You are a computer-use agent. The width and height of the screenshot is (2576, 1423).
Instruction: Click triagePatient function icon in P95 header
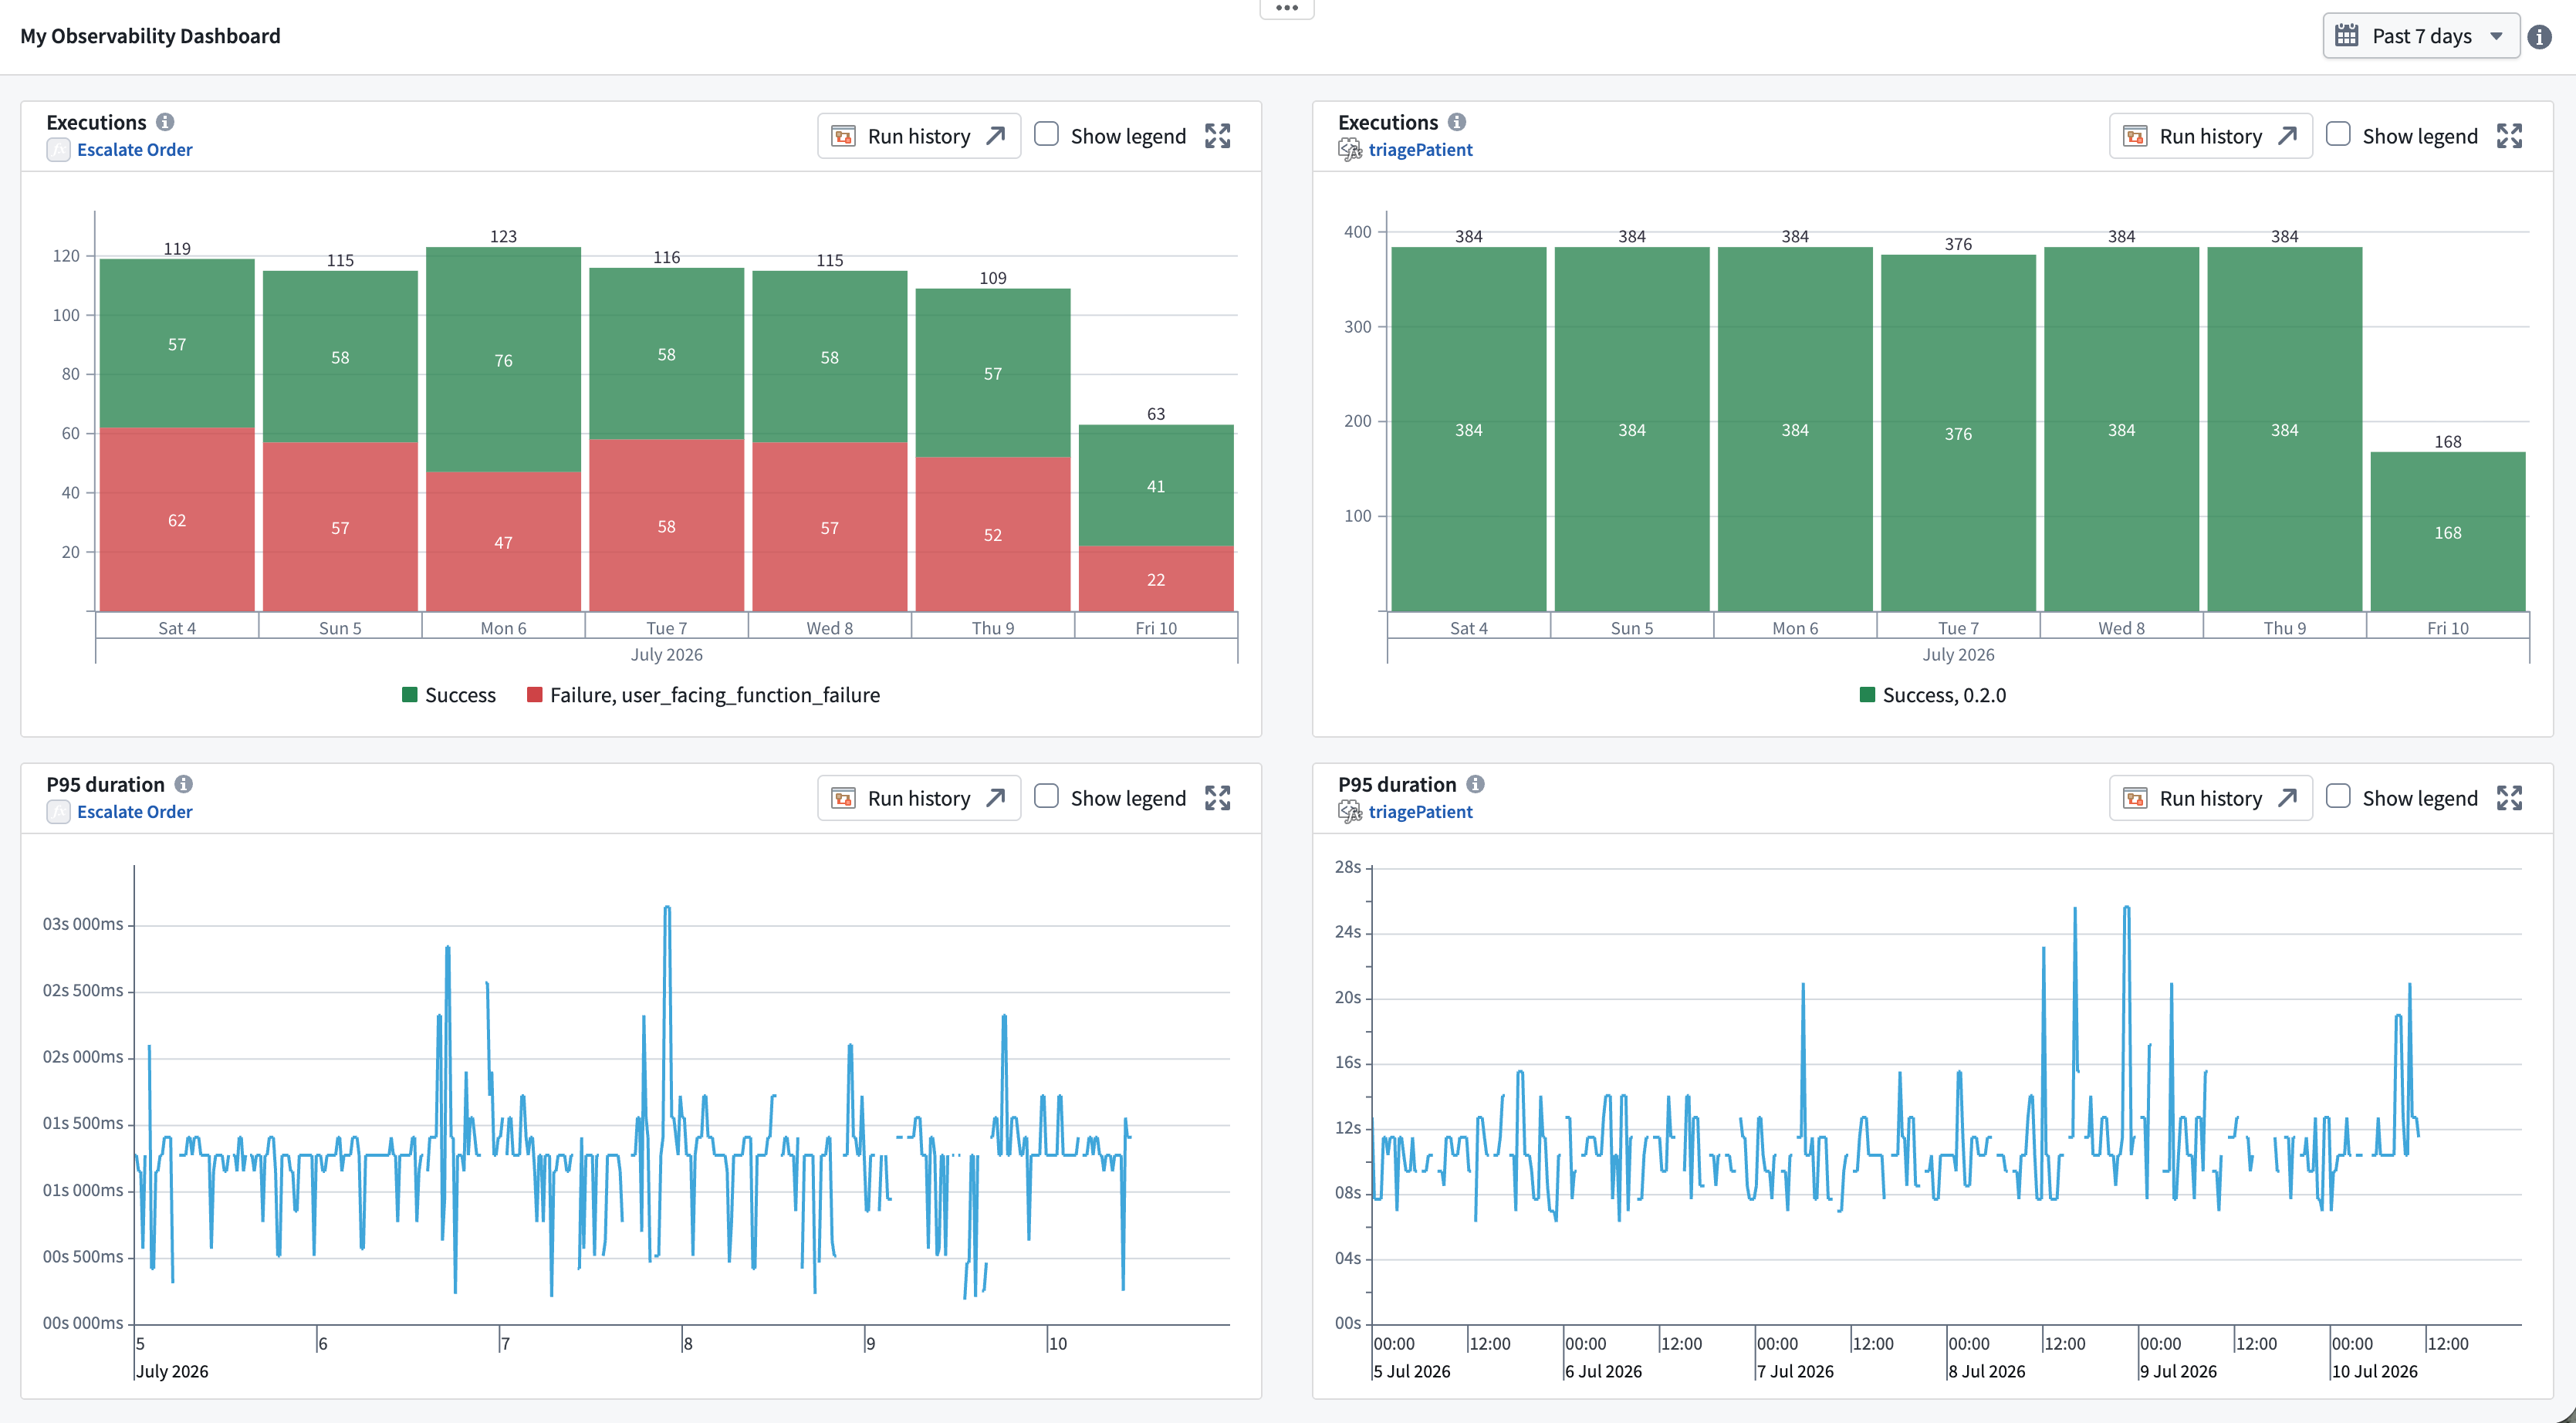click(x=1350, y=812)
